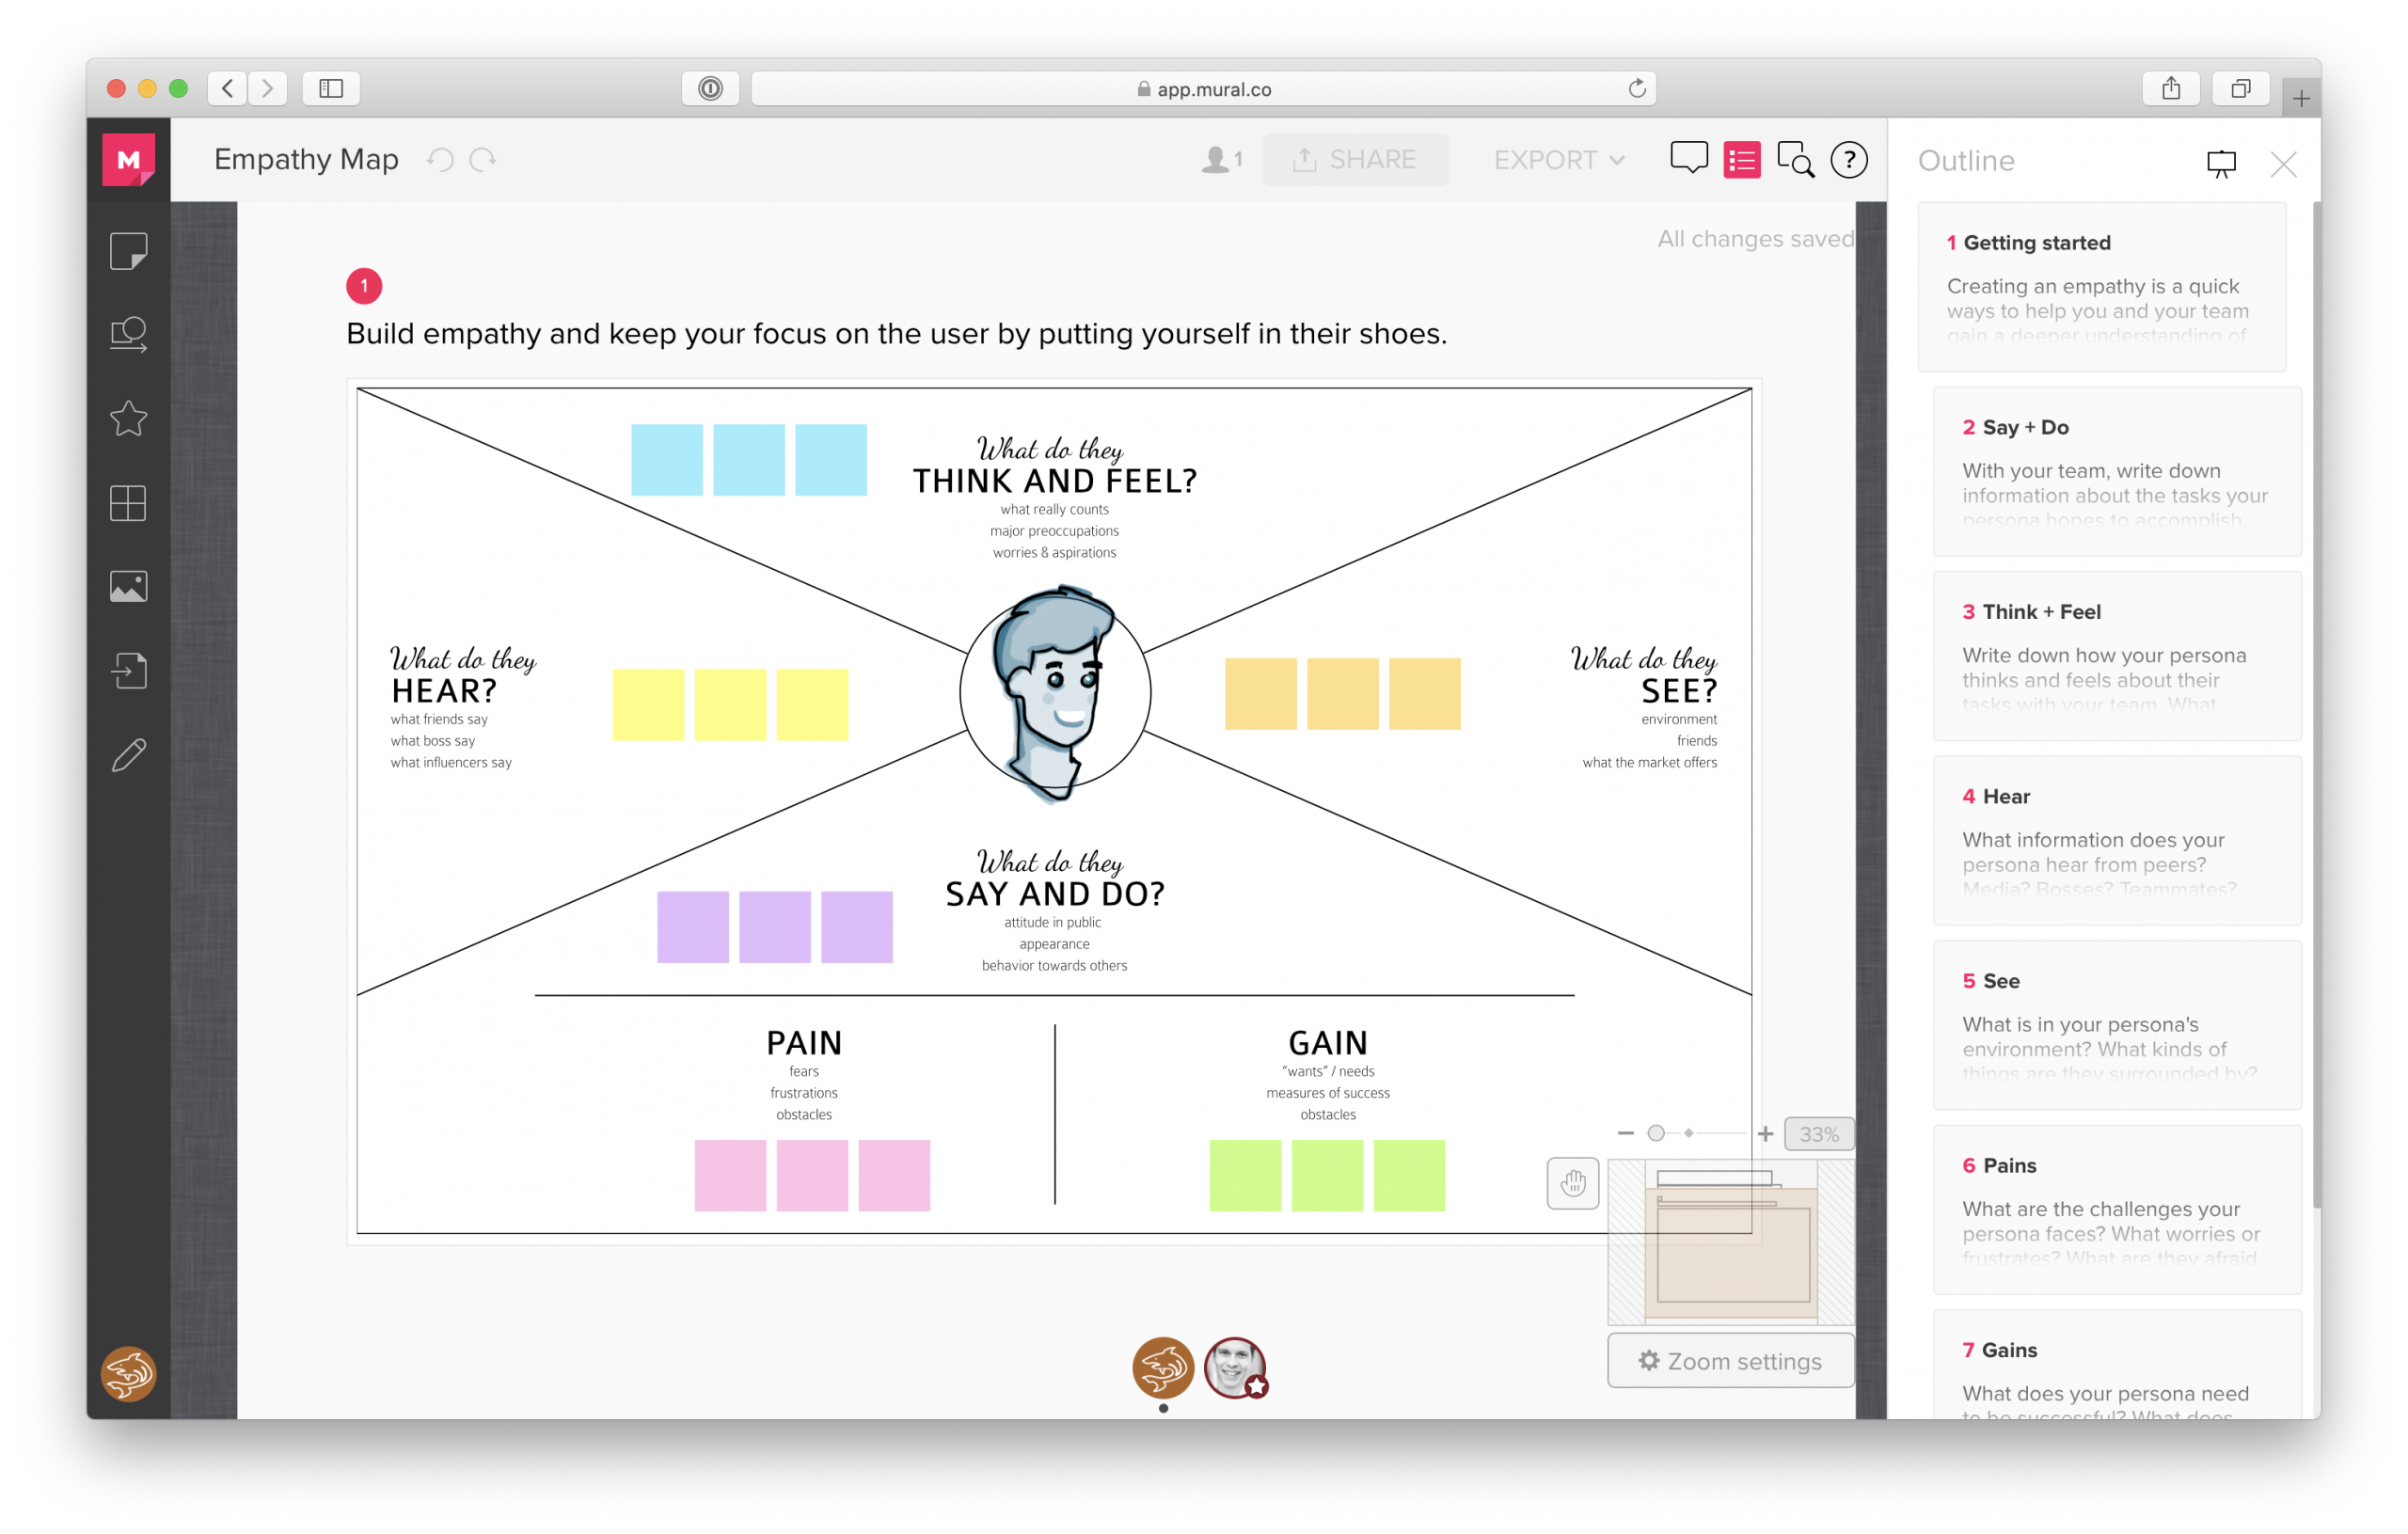
Task: Open the zoom percentage 33% box
Action: [x=1818, y=1134]
